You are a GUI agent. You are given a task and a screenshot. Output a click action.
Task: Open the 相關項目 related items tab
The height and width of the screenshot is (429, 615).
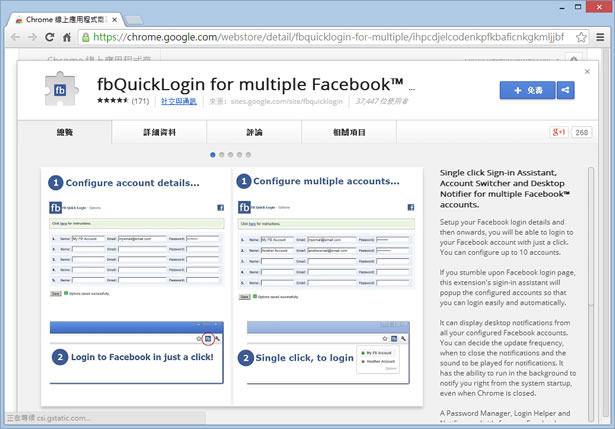point(349,132)
